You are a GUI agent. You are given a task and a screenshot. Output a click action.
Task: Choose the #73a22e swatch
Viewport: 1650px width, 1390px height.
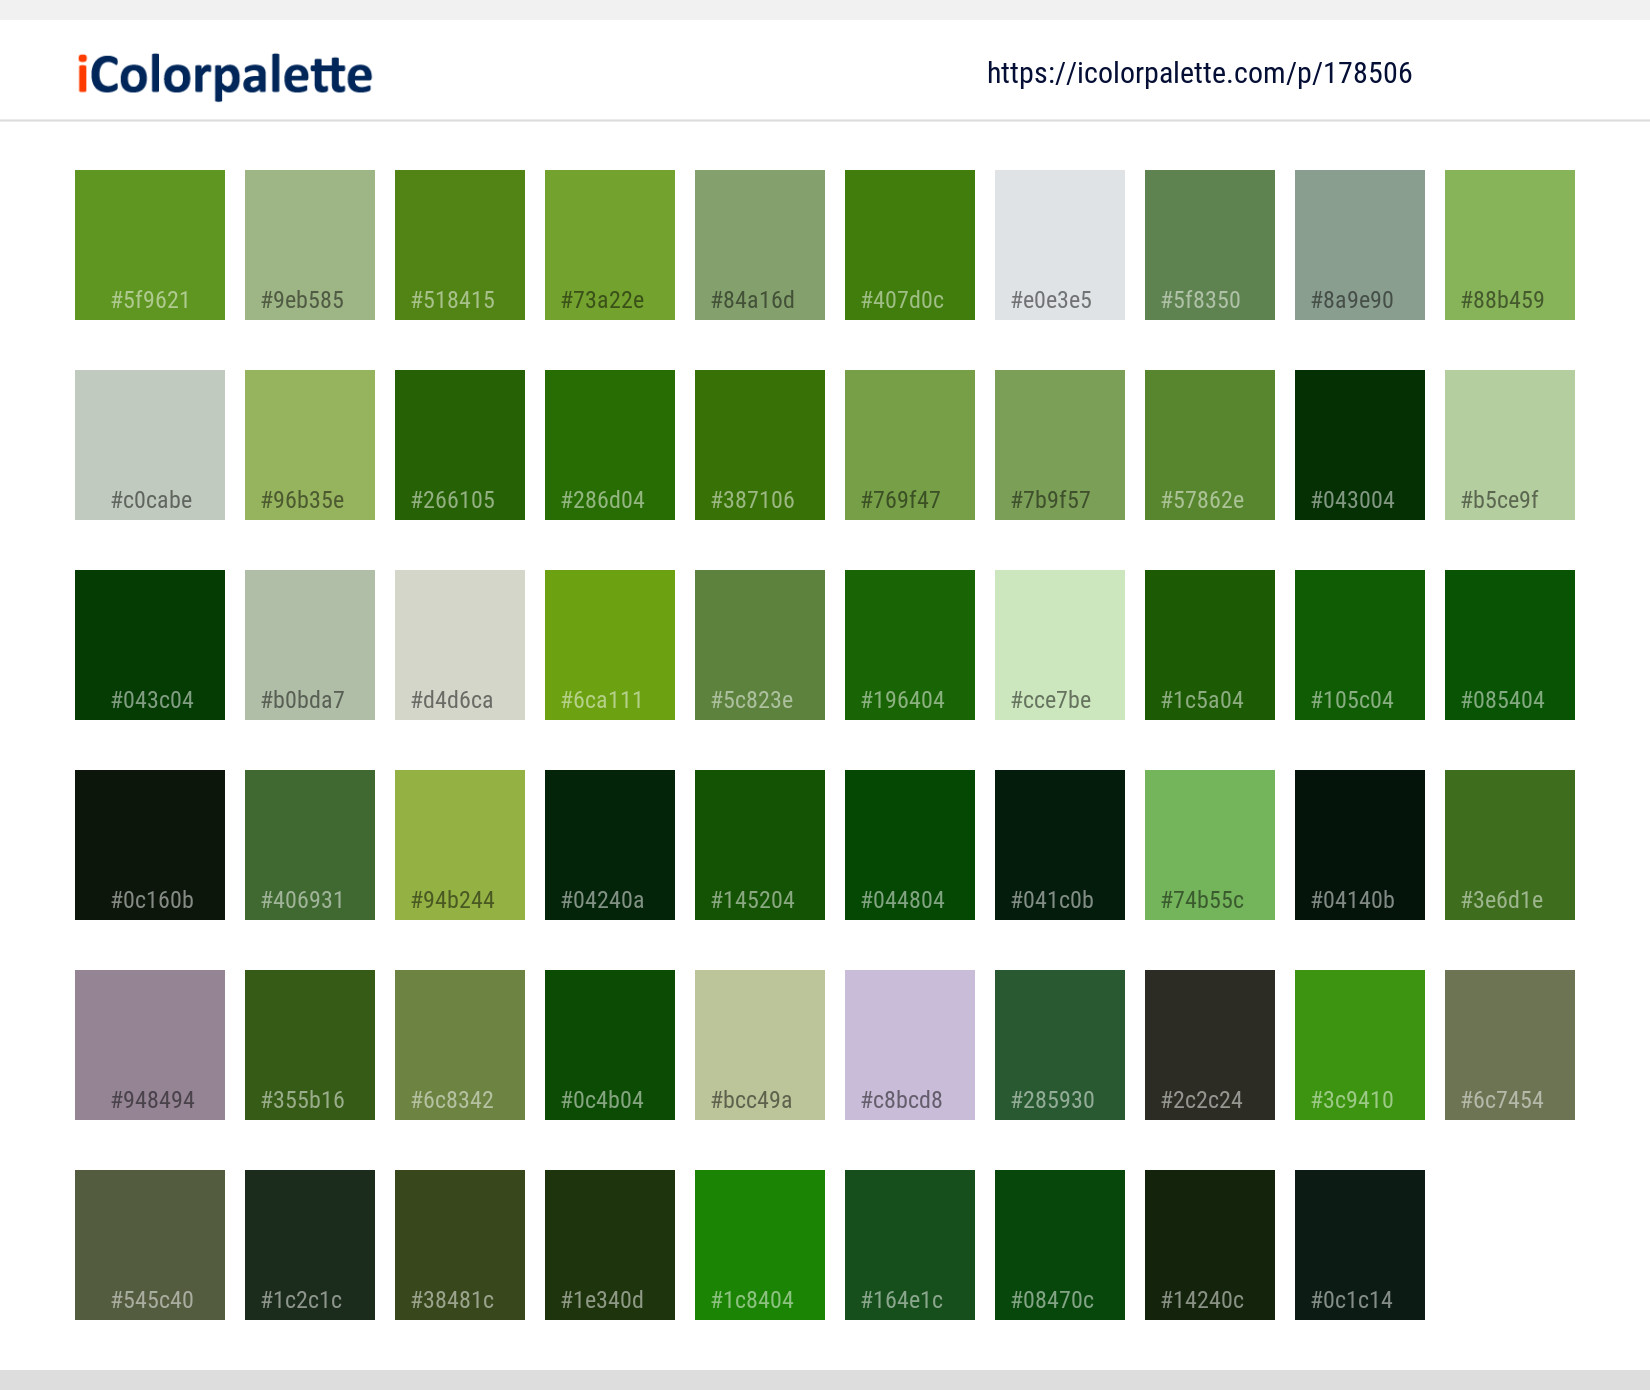(x=610, y=245)
